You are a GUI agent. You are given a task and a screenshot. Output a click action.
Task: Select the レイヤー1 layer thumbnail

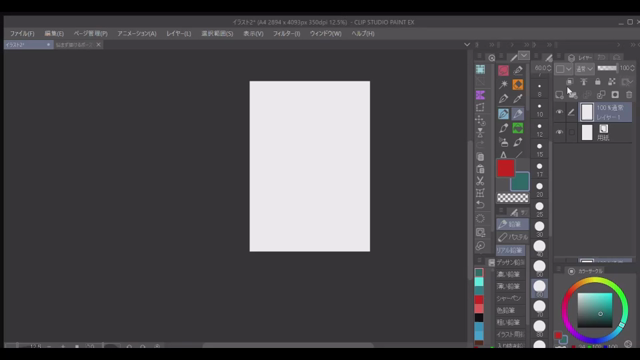click(587, 112)
